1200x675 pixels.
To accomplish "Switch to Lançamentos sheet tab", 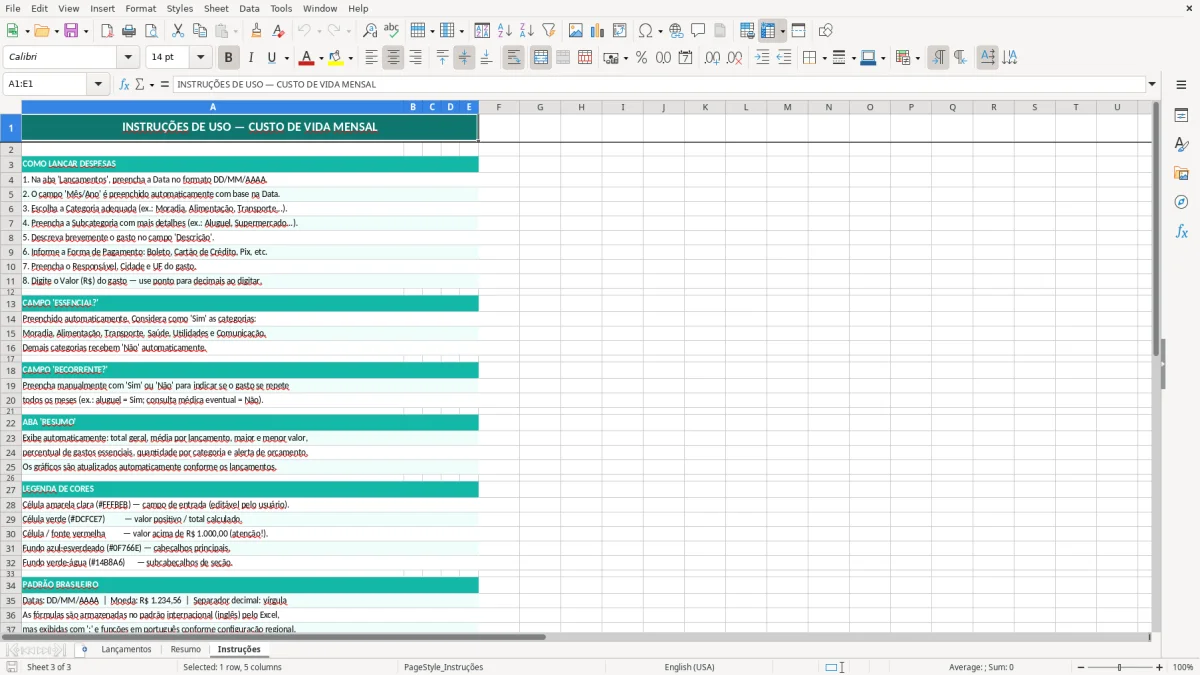I will (x=127, y=649).
